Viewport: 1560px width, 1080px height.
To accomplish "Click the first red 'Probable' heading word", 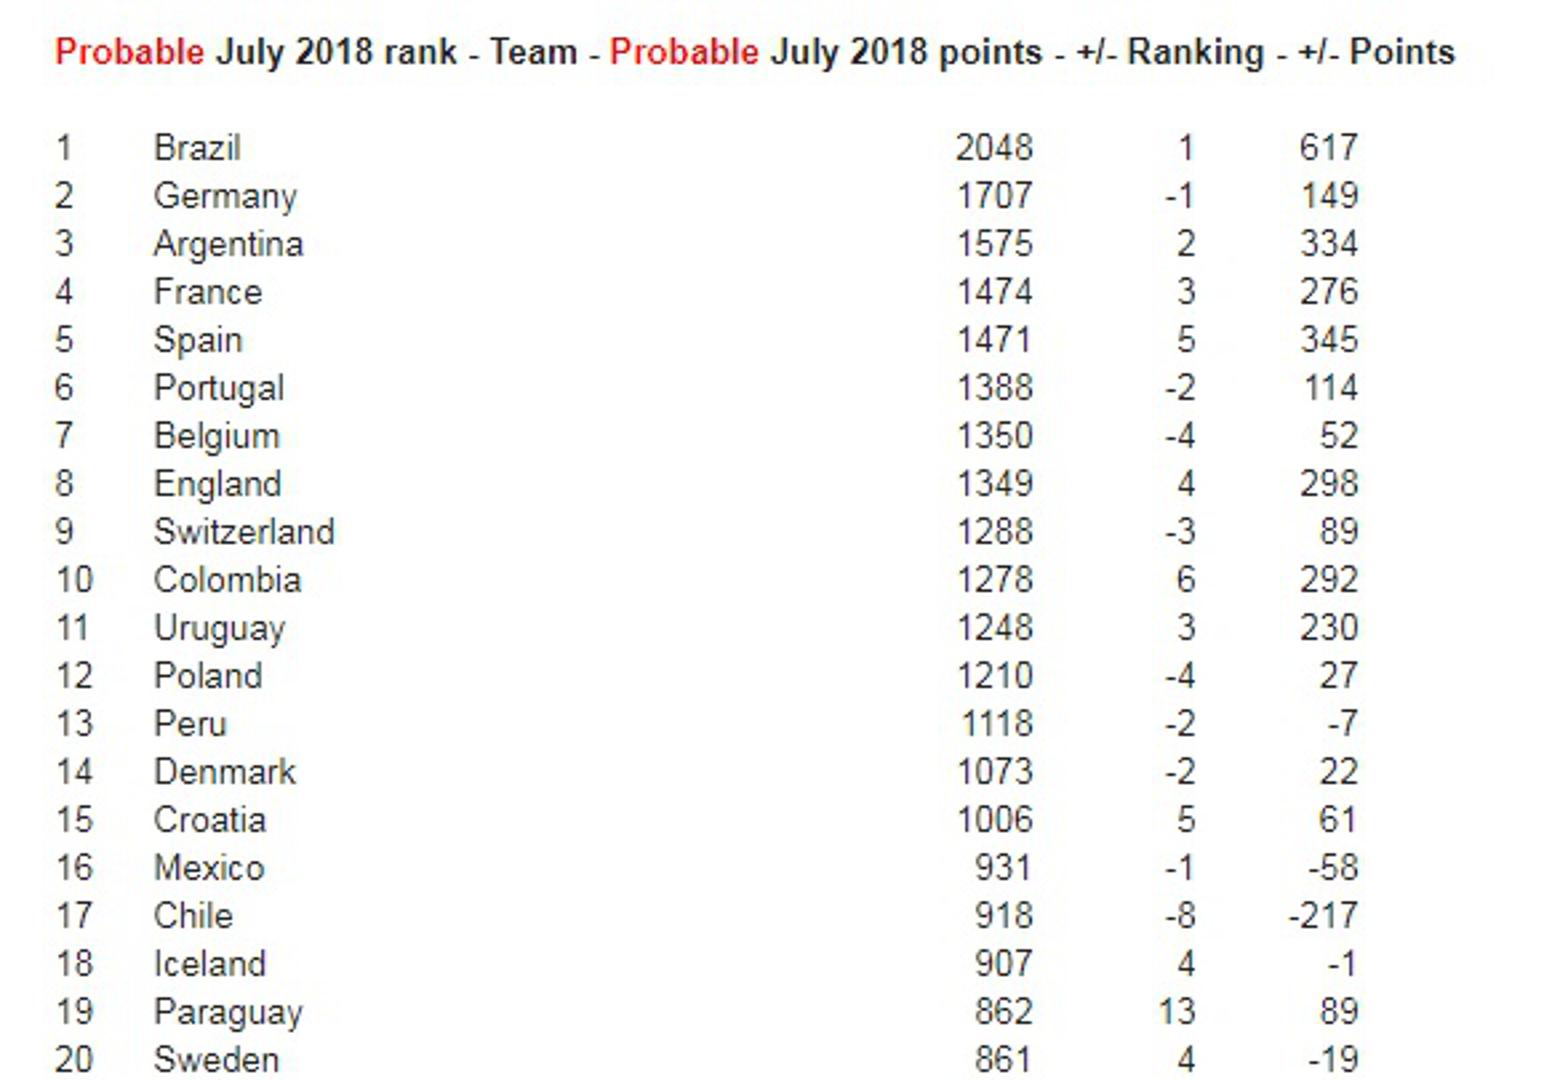I will [129, 52].
